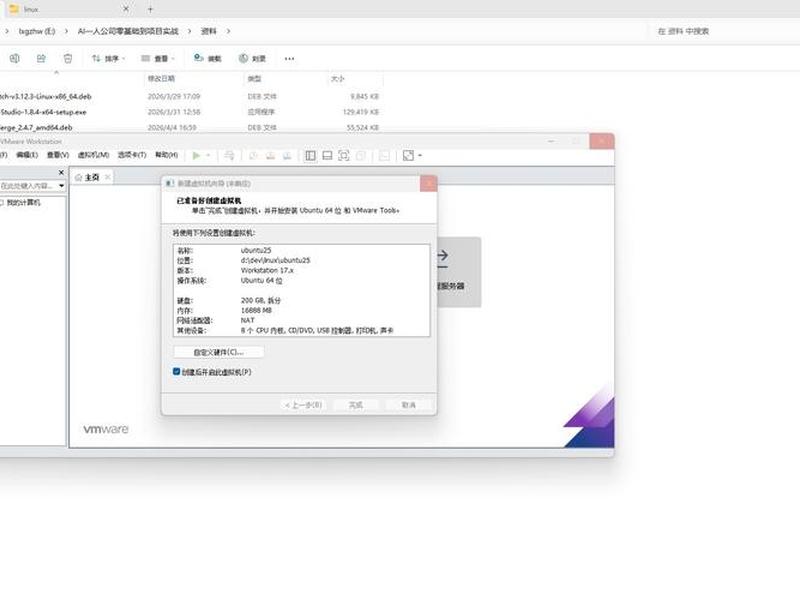Click the 资料 breadcrumb in Explorer
800x600 pixels.
(x=209, y=31)
